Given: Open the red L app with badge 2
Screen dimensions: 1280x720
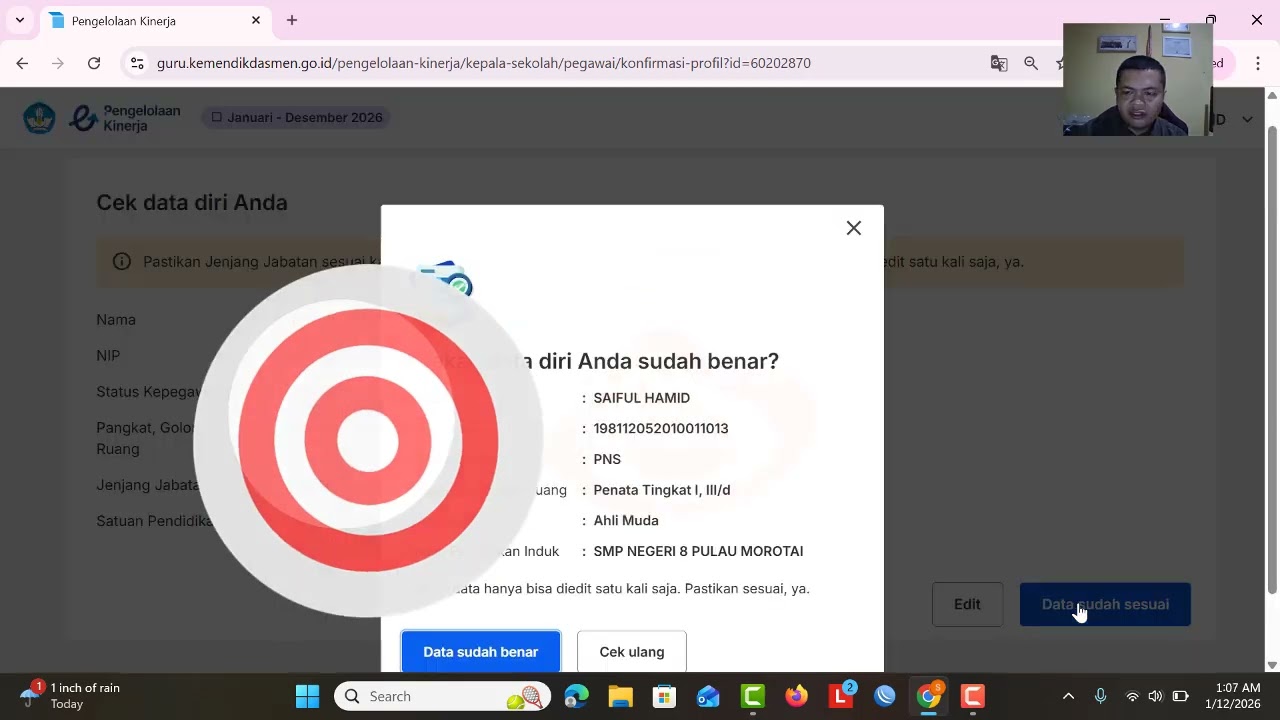Looking at the screenshot, I should point(841,696).
